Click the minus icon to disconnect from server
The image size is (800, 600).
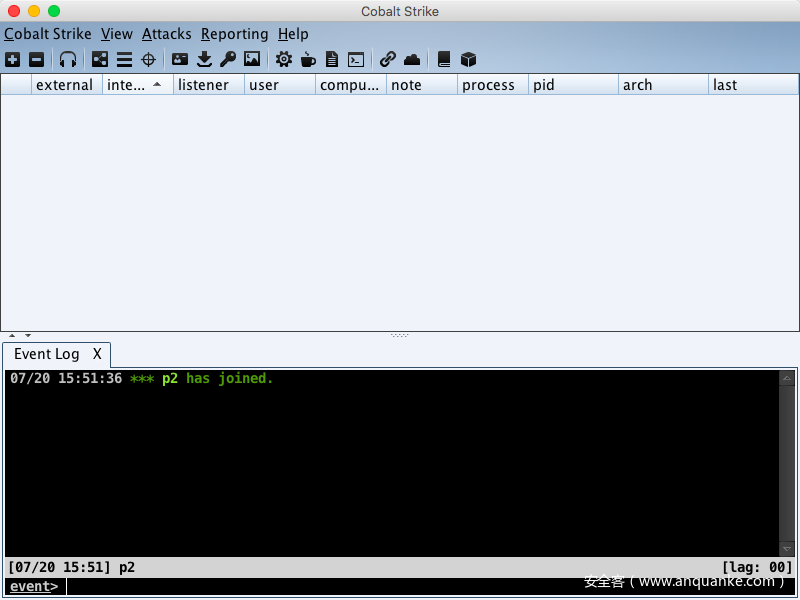pos(36,59)
